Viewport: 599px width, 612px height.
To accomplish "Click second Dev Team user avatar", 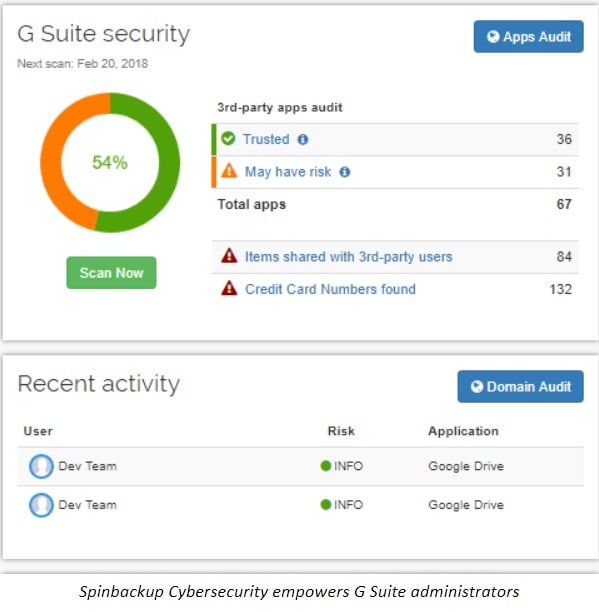I will [41, 505].
